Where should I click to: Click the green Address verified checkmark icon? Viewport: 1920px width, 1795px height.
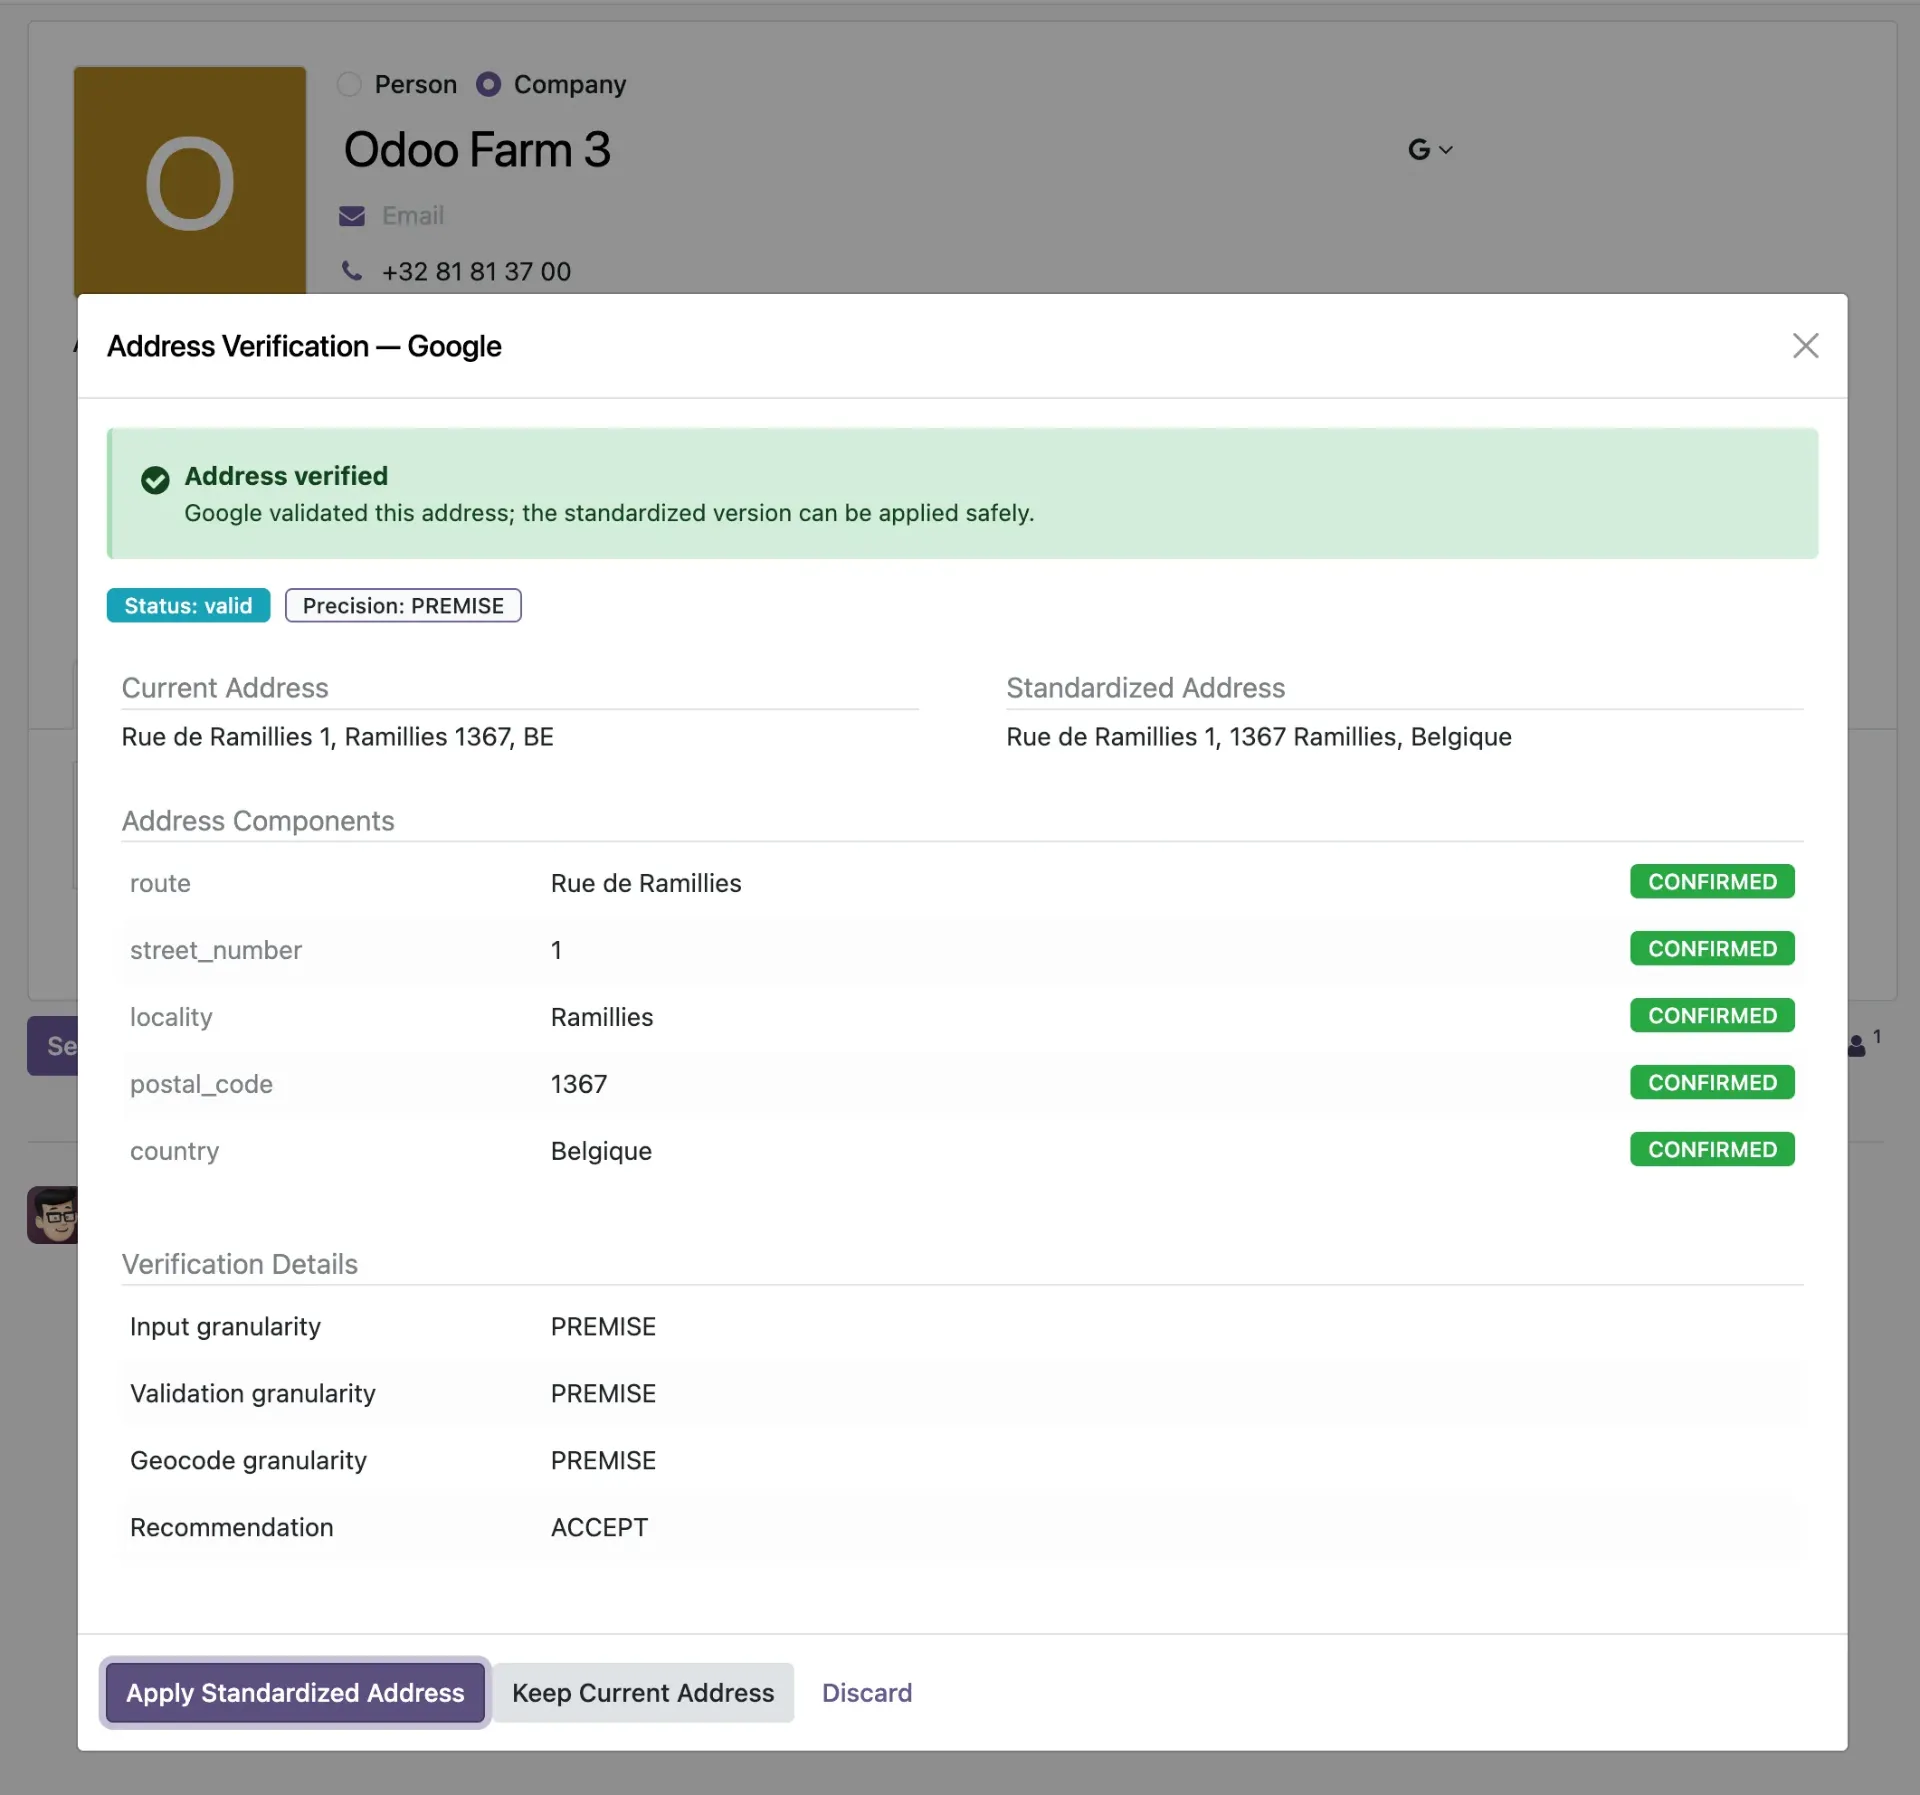tap(155, 480)
